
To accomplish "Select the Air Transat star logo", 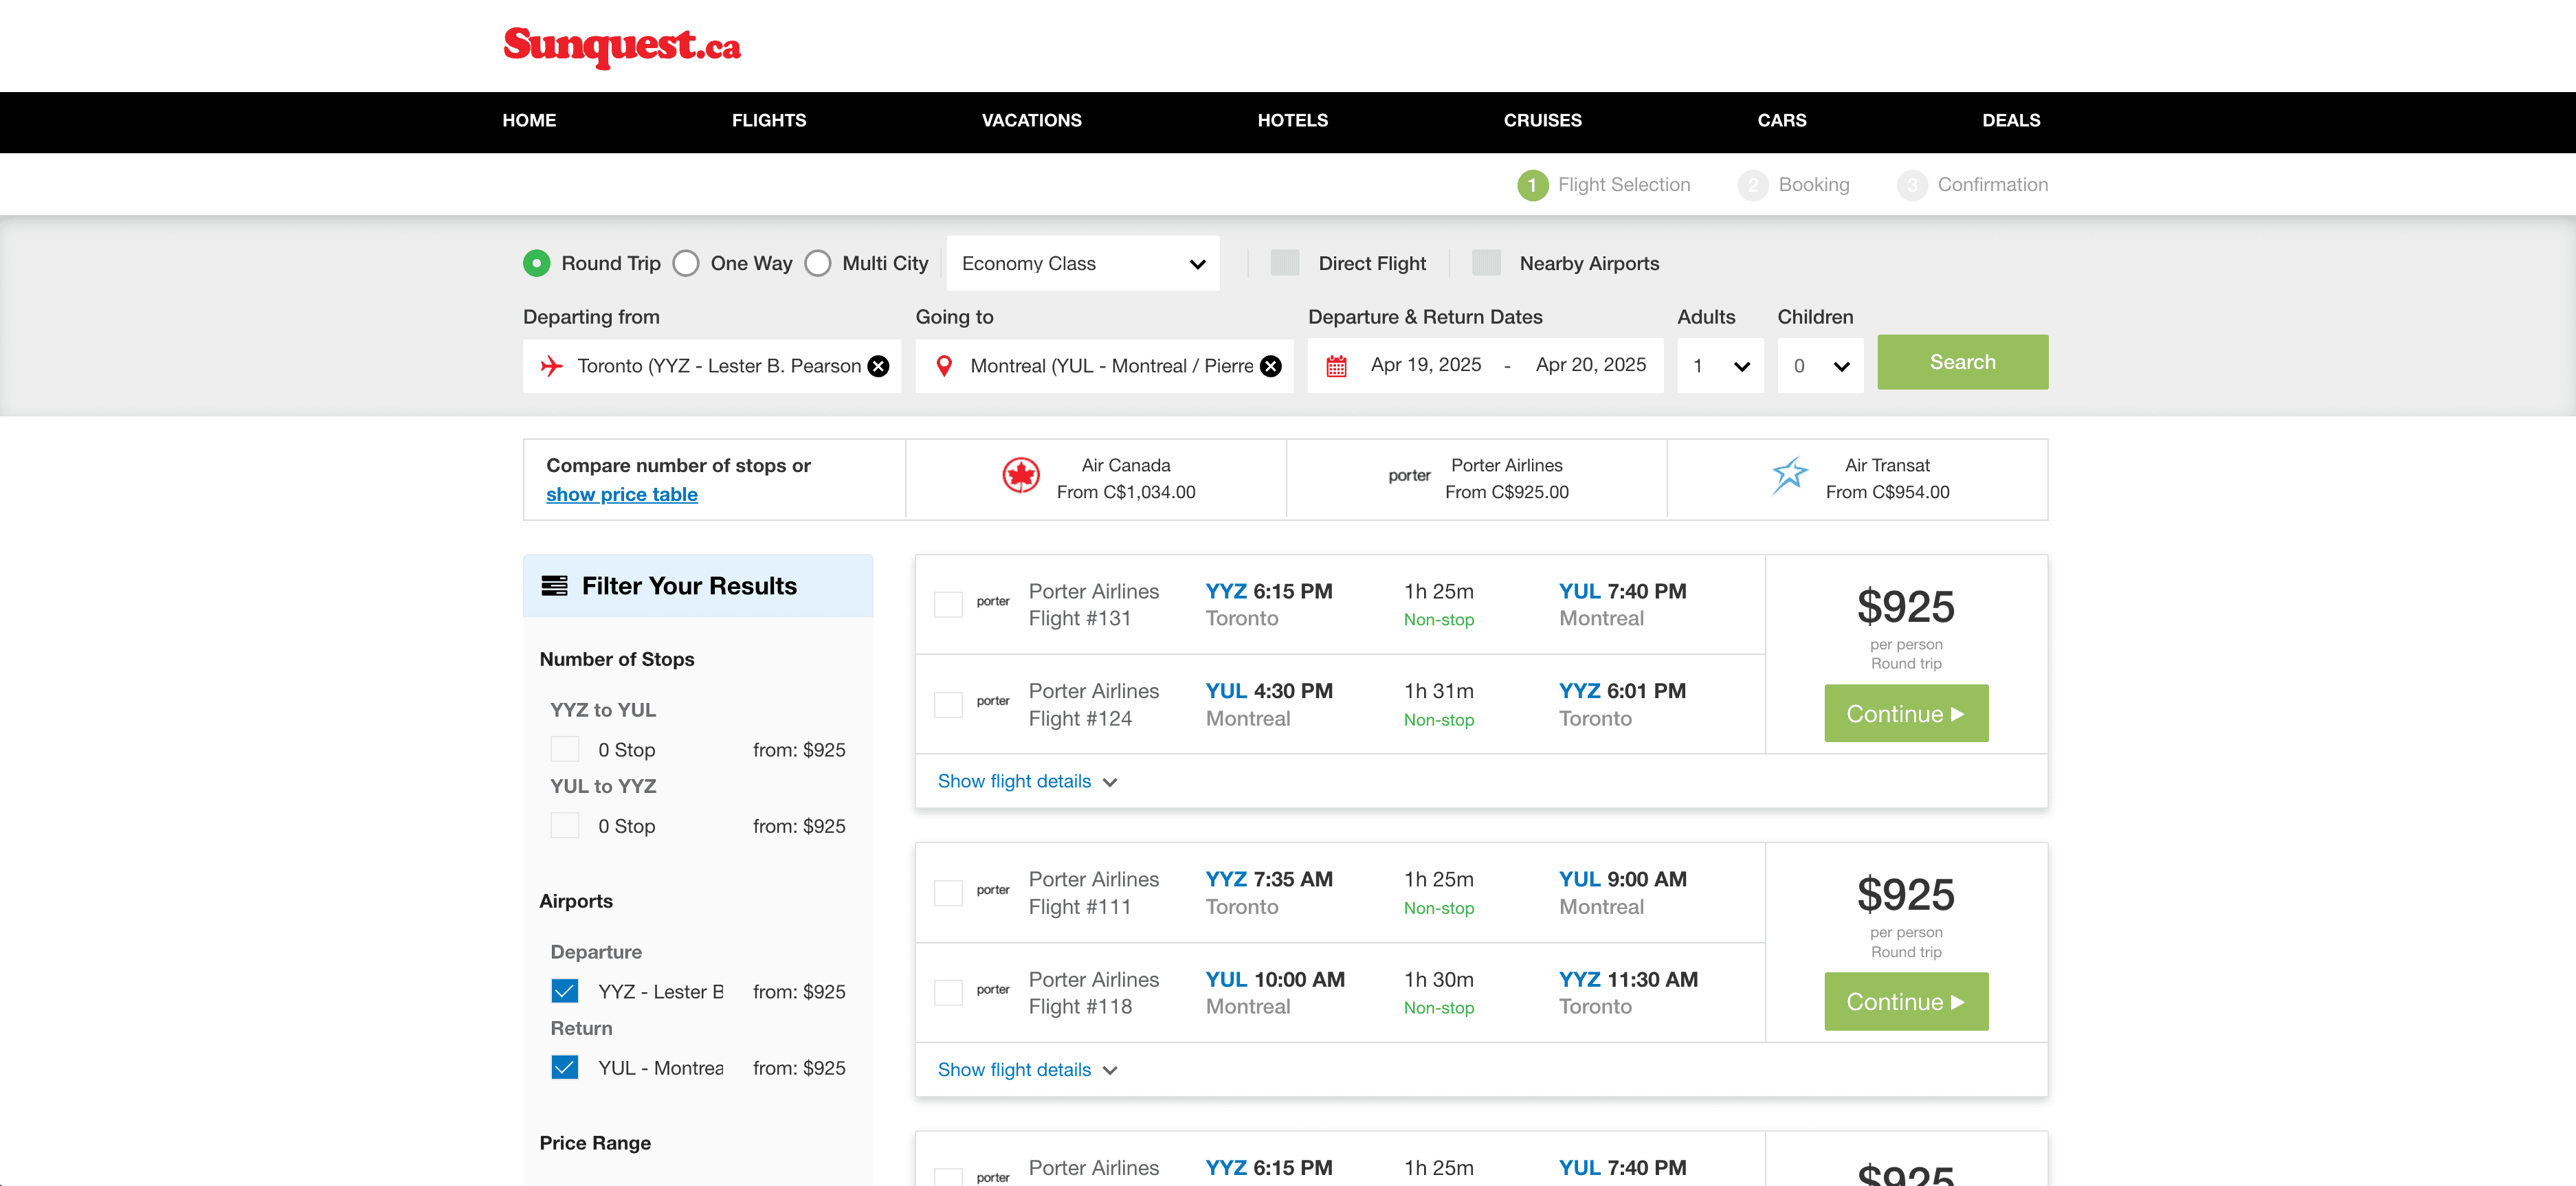I will coord(1789,476).
